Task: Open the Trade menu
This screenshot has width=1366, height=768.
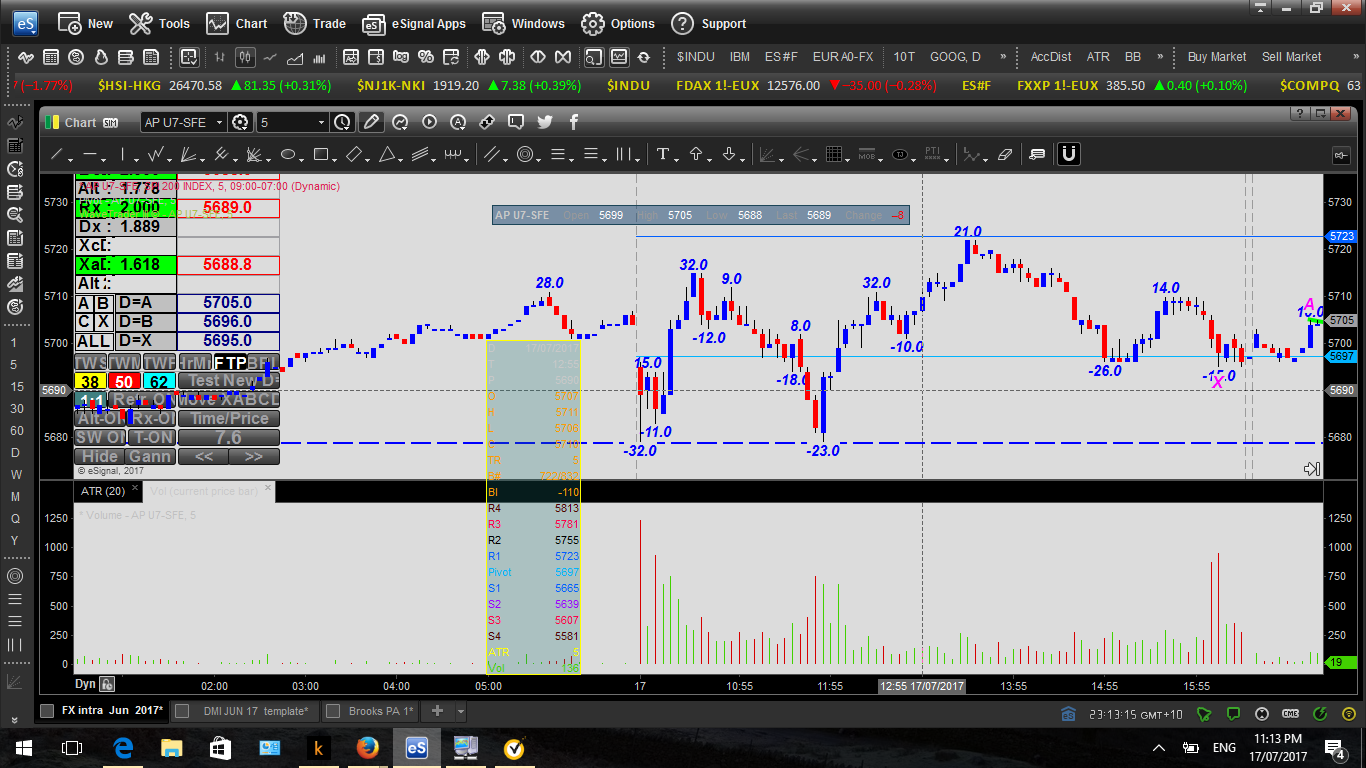Action: coord(314,23)
